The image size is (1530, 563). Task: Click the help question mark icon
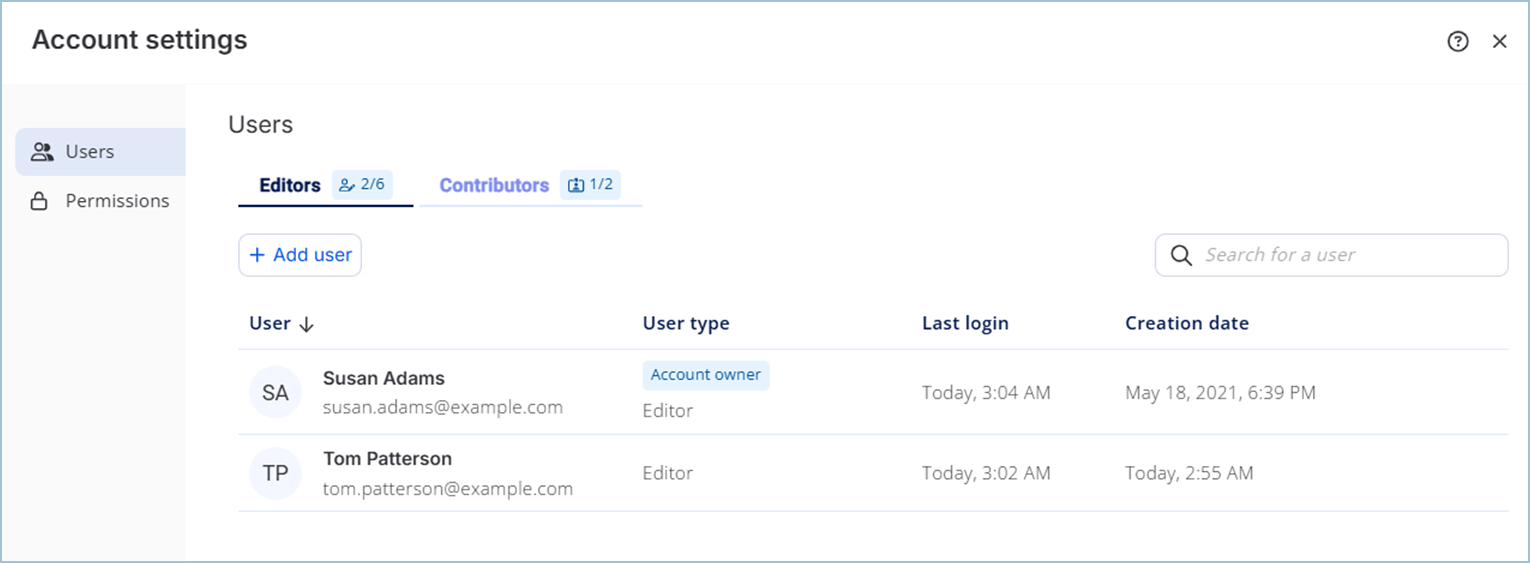point(1458,41)
